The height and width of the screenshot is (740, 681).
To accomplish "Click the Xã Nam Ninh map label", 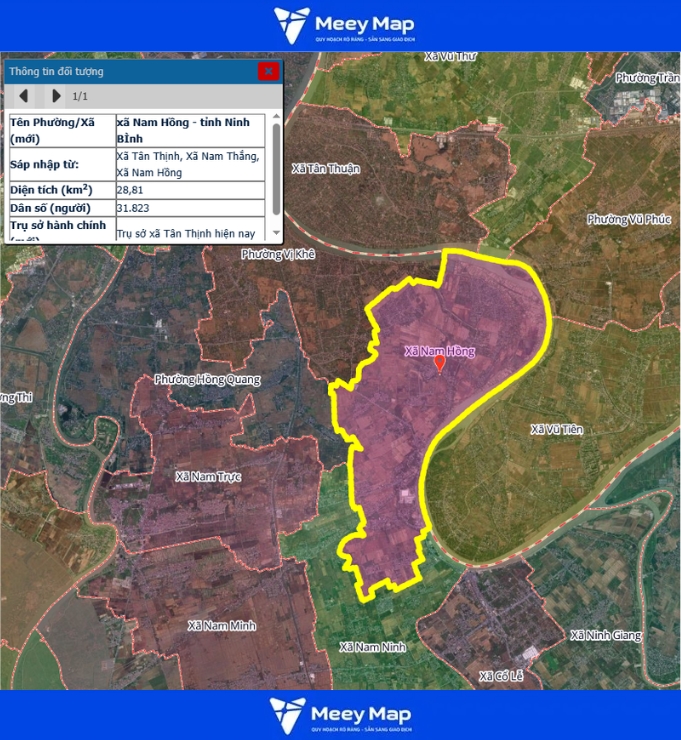I will [x=373, y=647].
